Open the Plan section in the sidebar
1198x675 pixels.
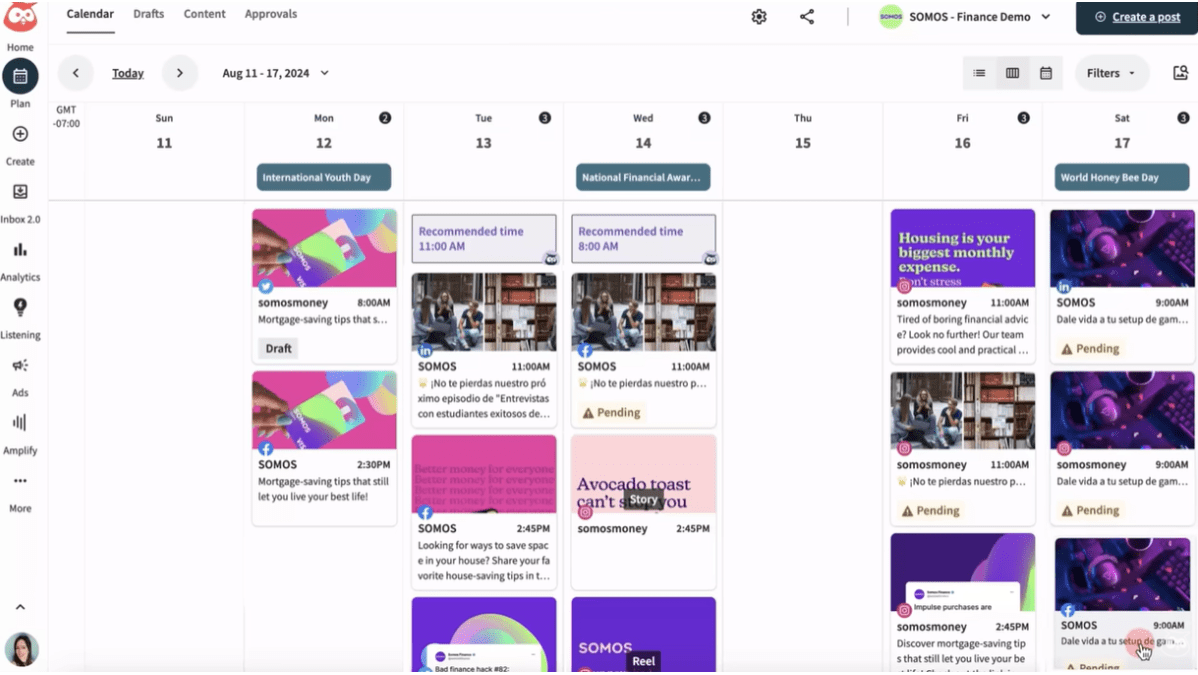click(21, 85)
